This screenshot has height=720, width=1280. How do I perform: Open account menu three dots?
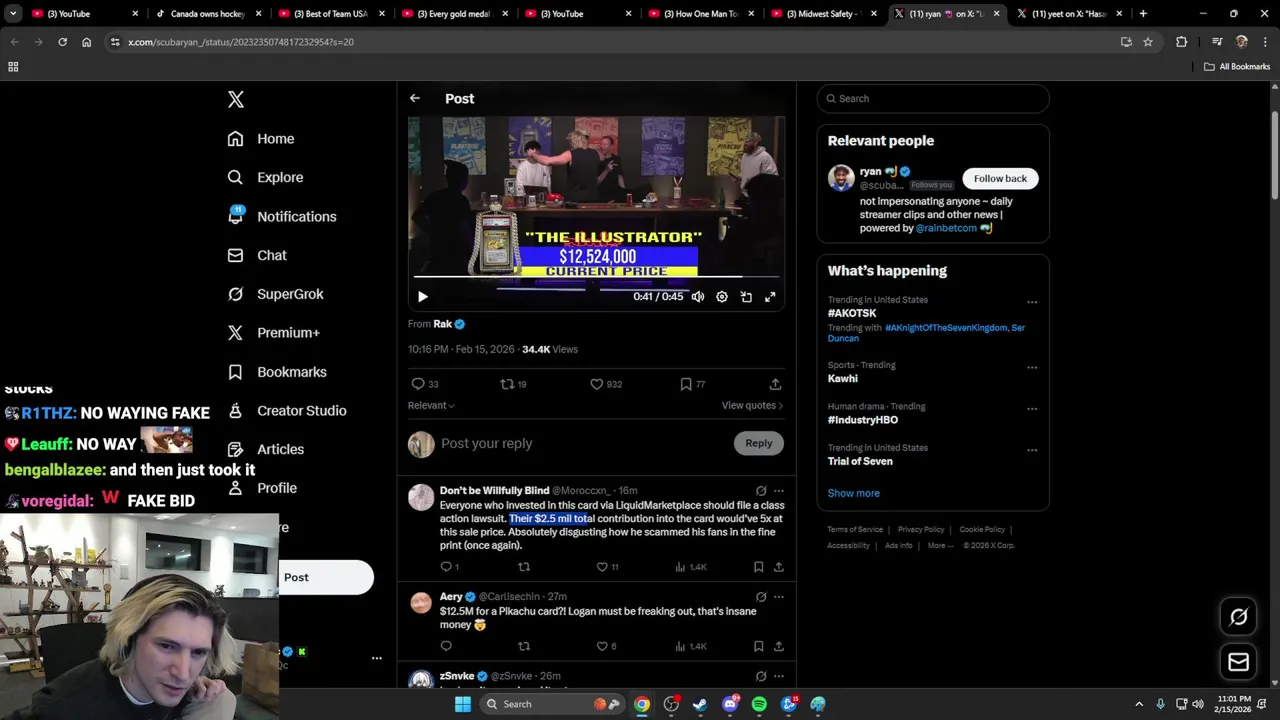point(377,658)
